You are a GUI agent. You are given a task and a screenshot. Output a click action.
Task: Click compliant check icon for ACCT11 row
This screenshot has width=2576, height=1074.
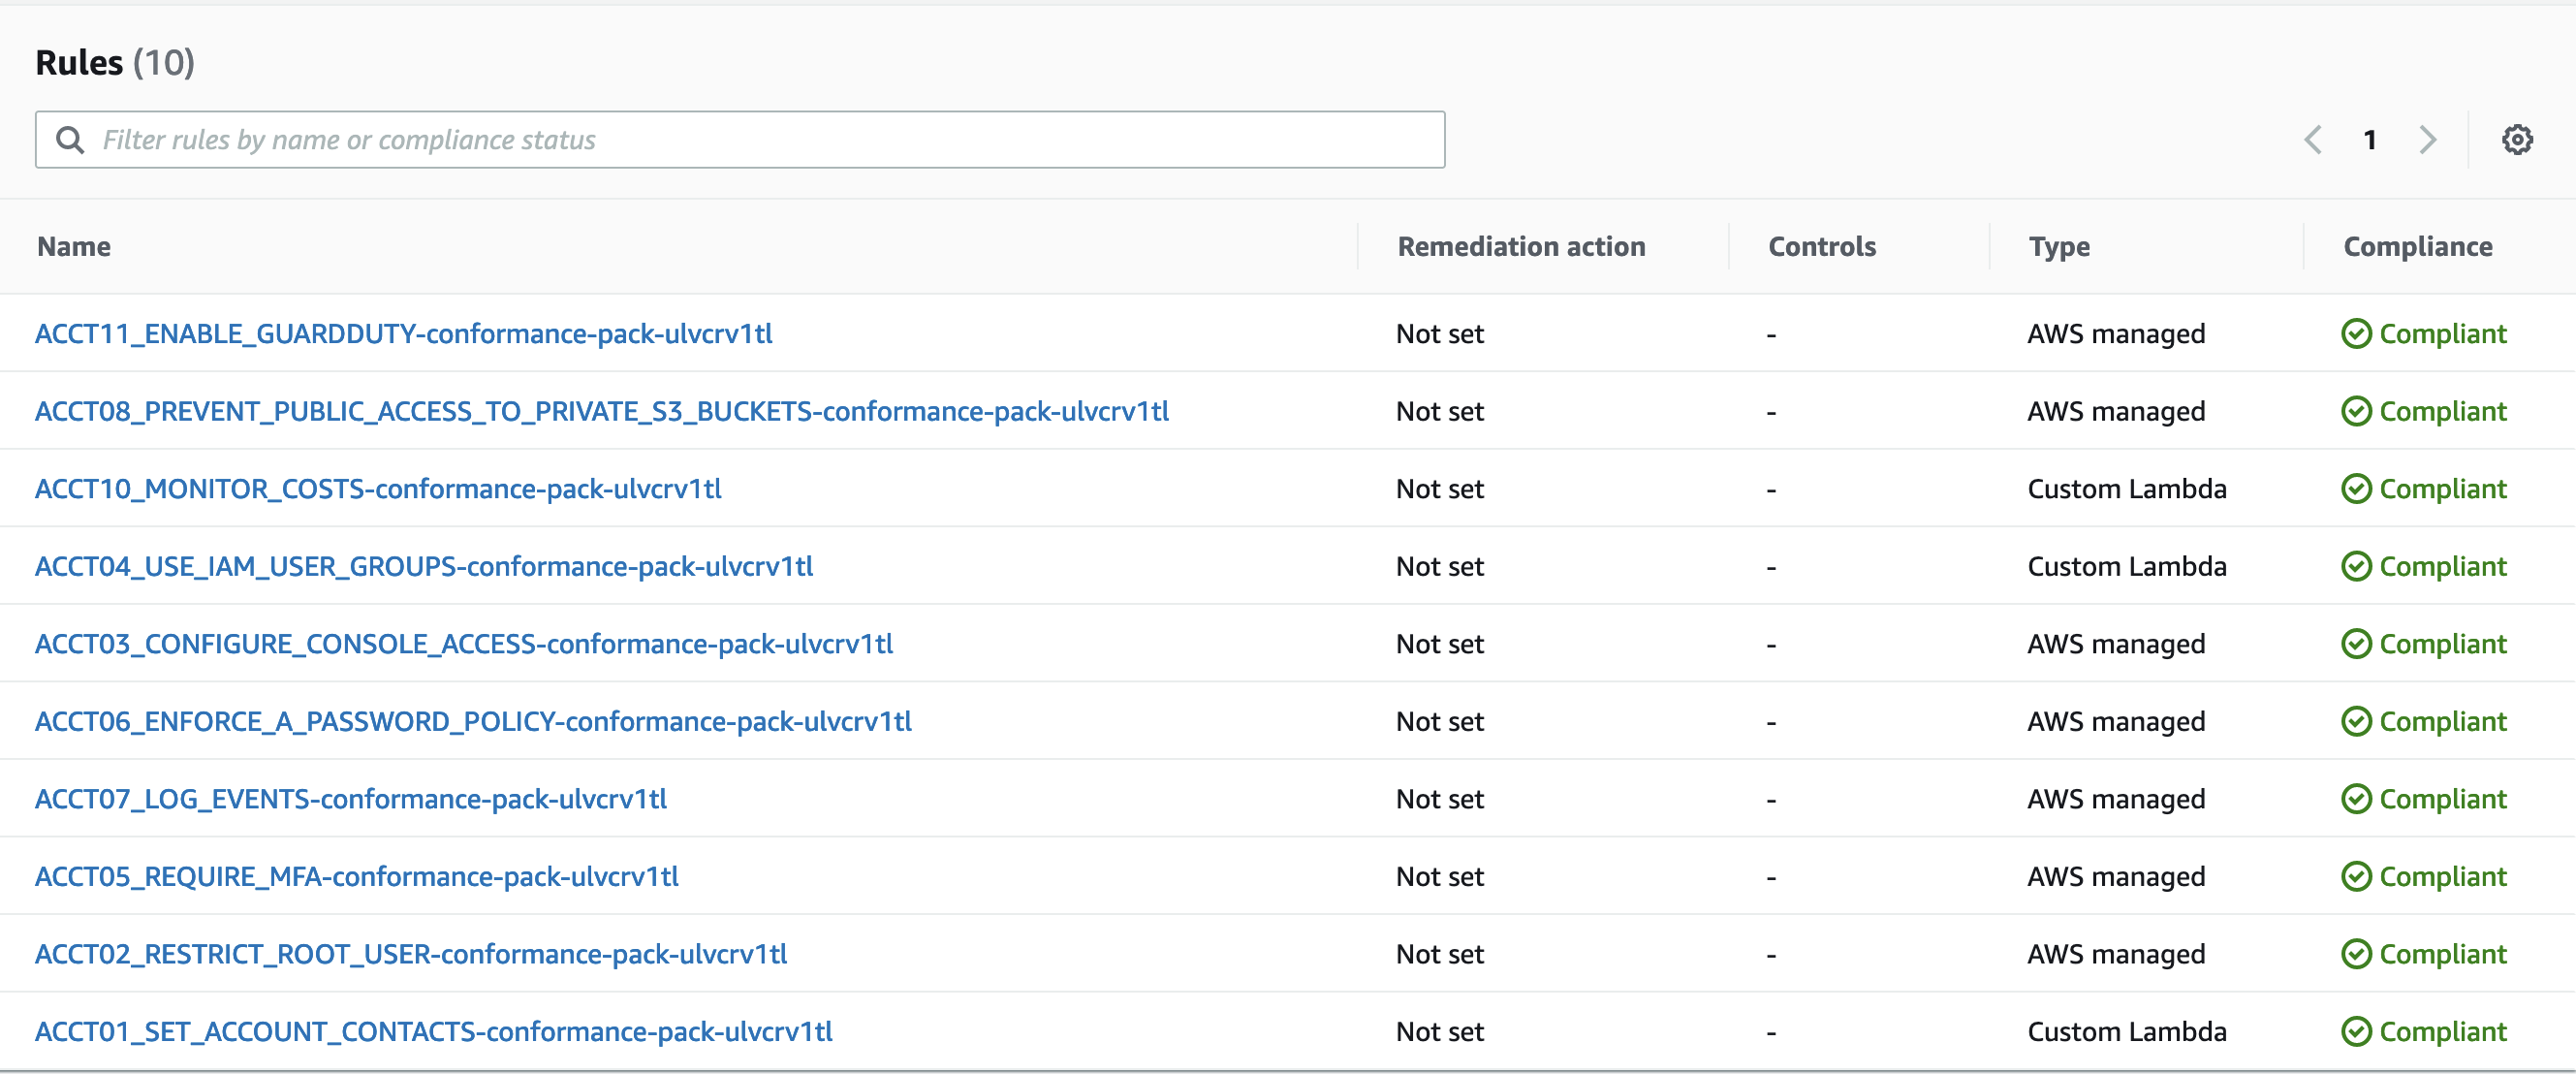tap(2356, 334)
